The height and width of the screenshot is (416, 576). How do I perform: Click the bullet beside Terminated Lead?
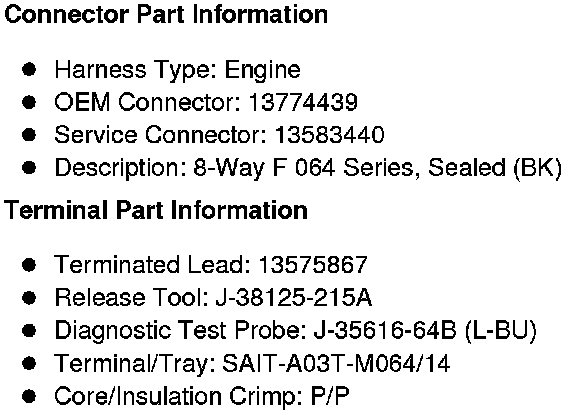pyautogui.click(x=29, y=265)
